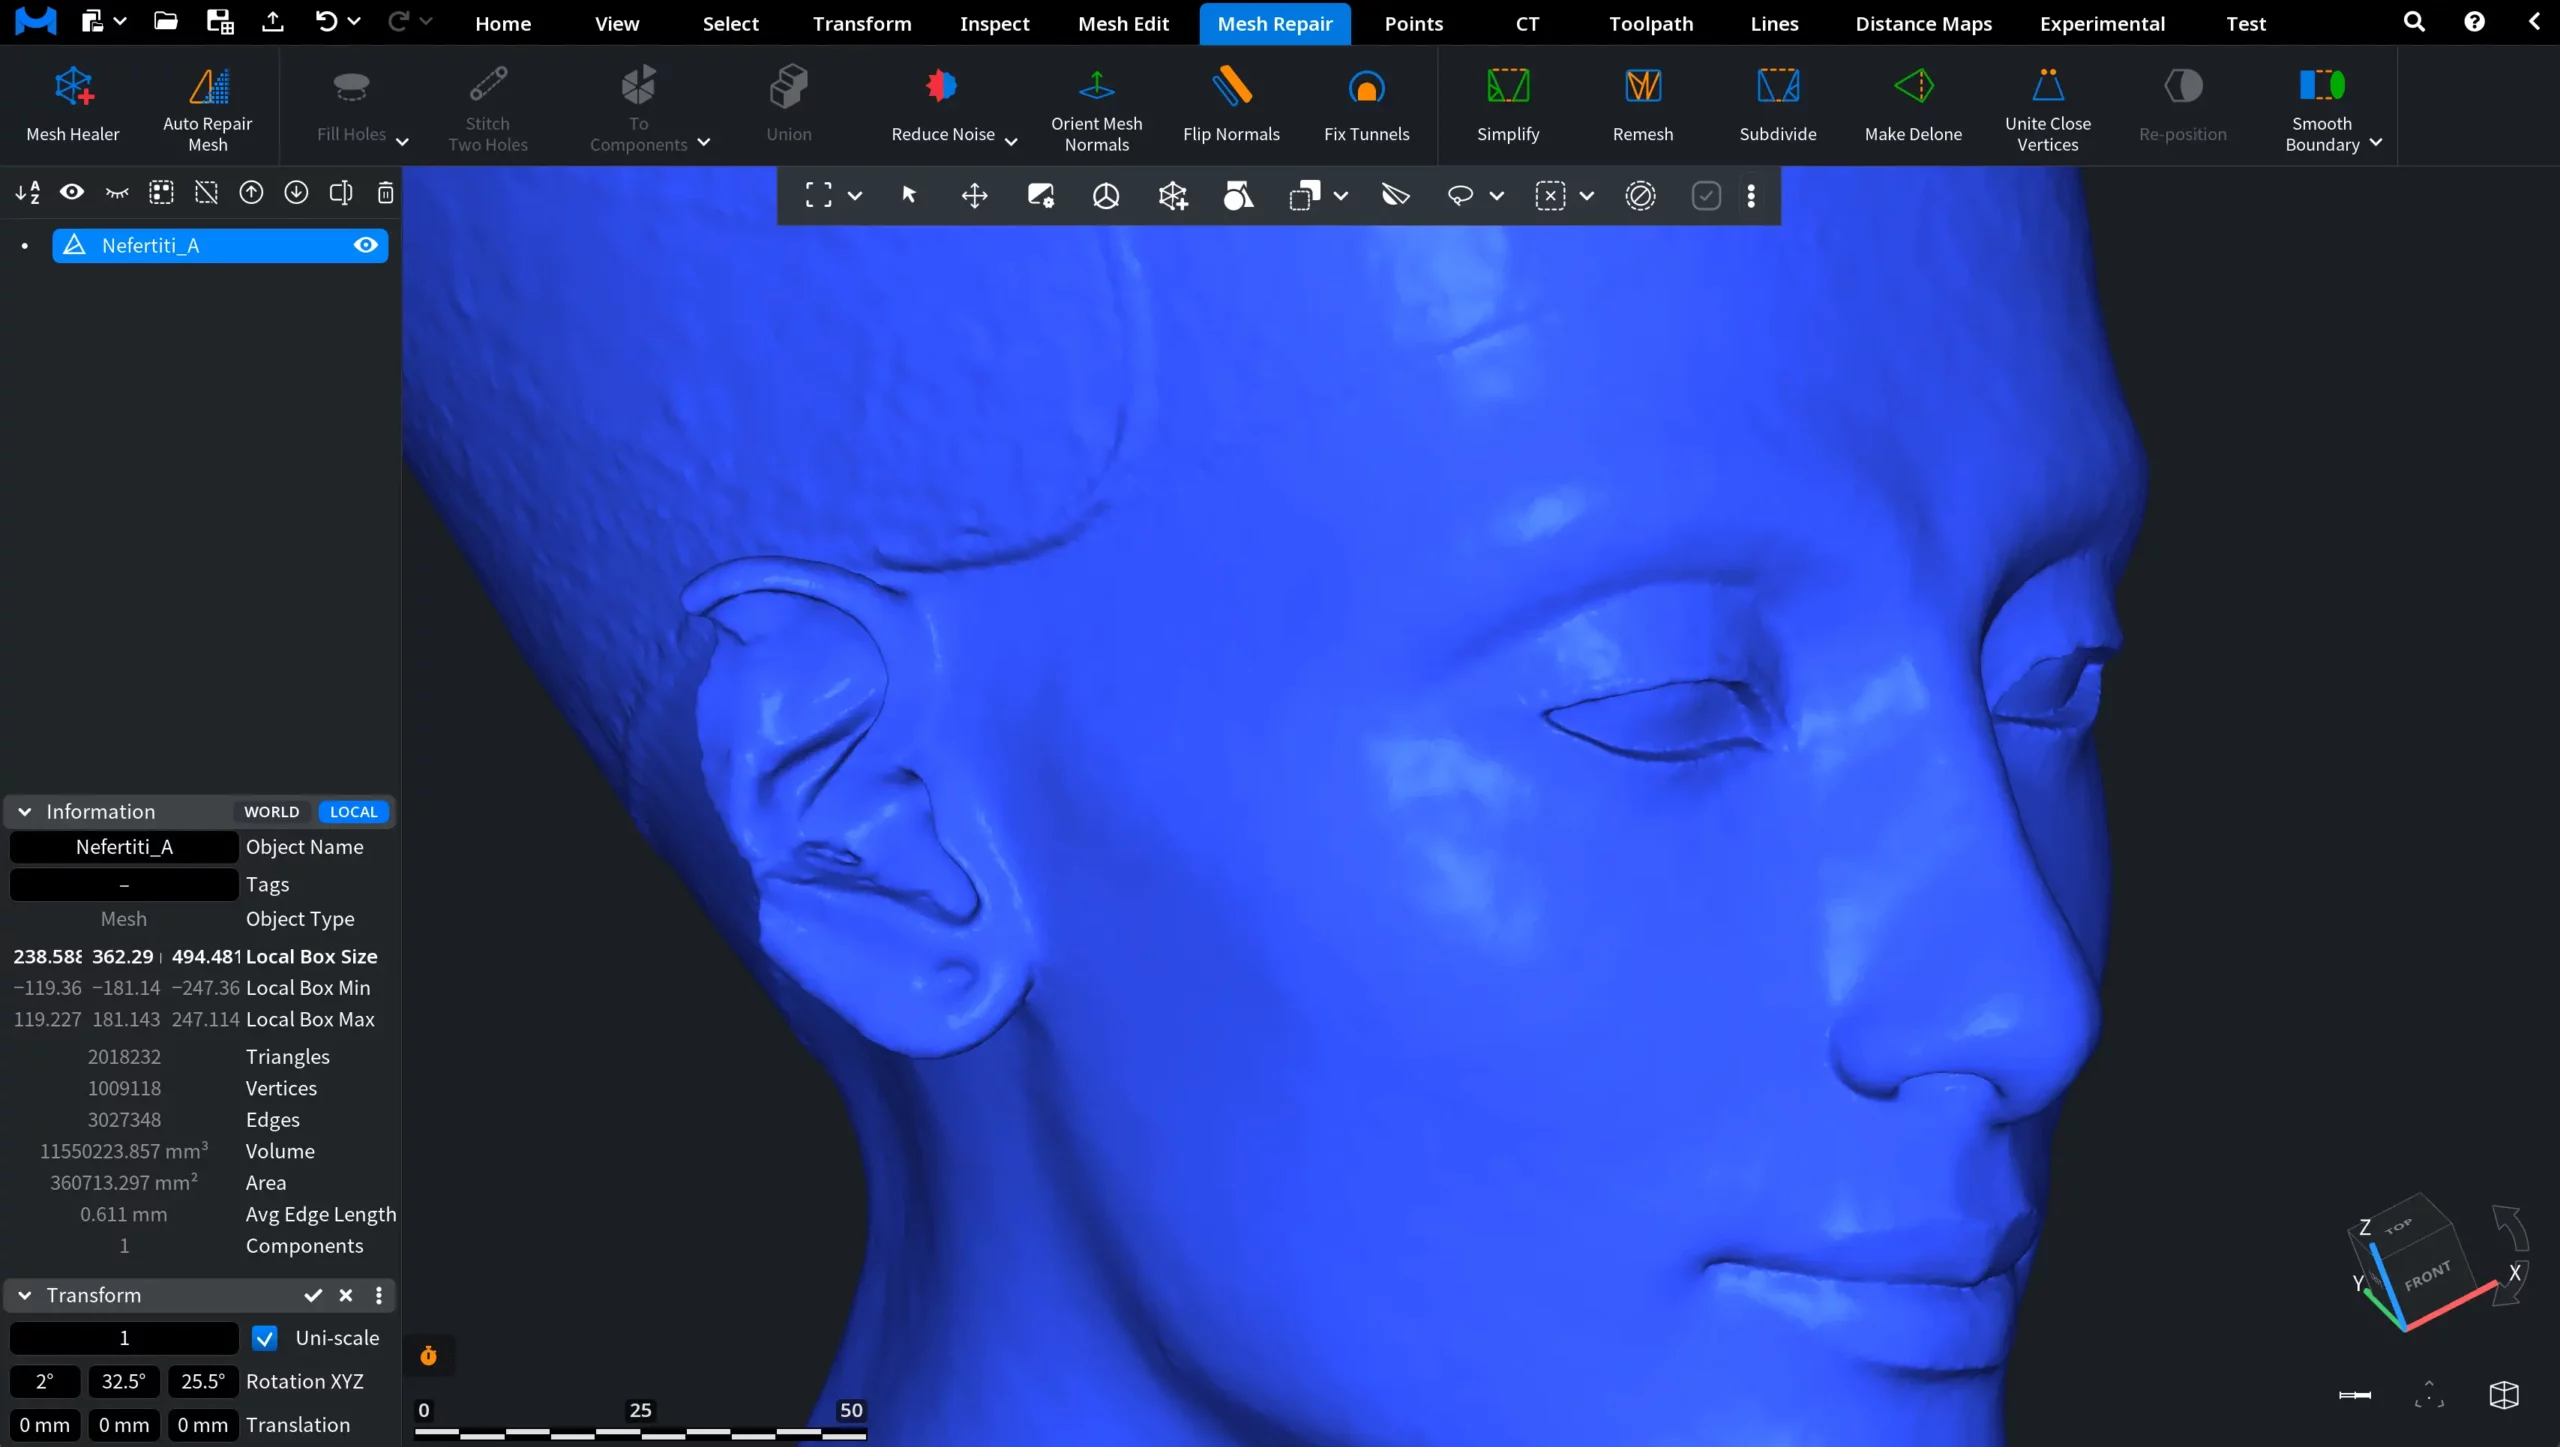
Task: Show all objects with the eye icon
Action: tap(72, 192)
